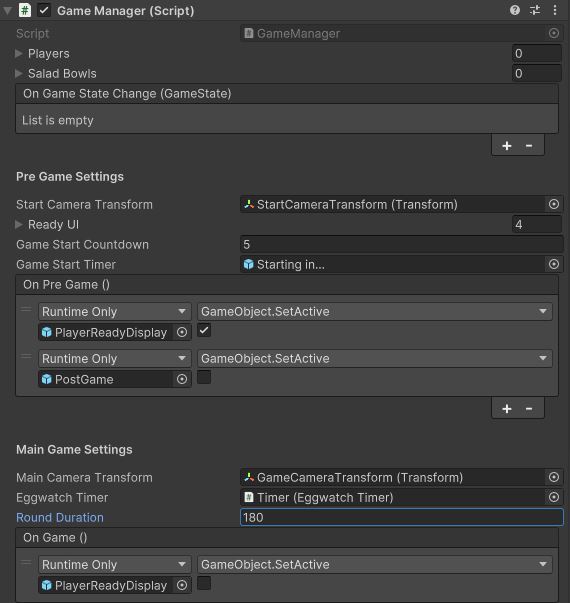Open the component preset selector icon
The height and width of the screenshot is (603, 570).
coord(535,10)
